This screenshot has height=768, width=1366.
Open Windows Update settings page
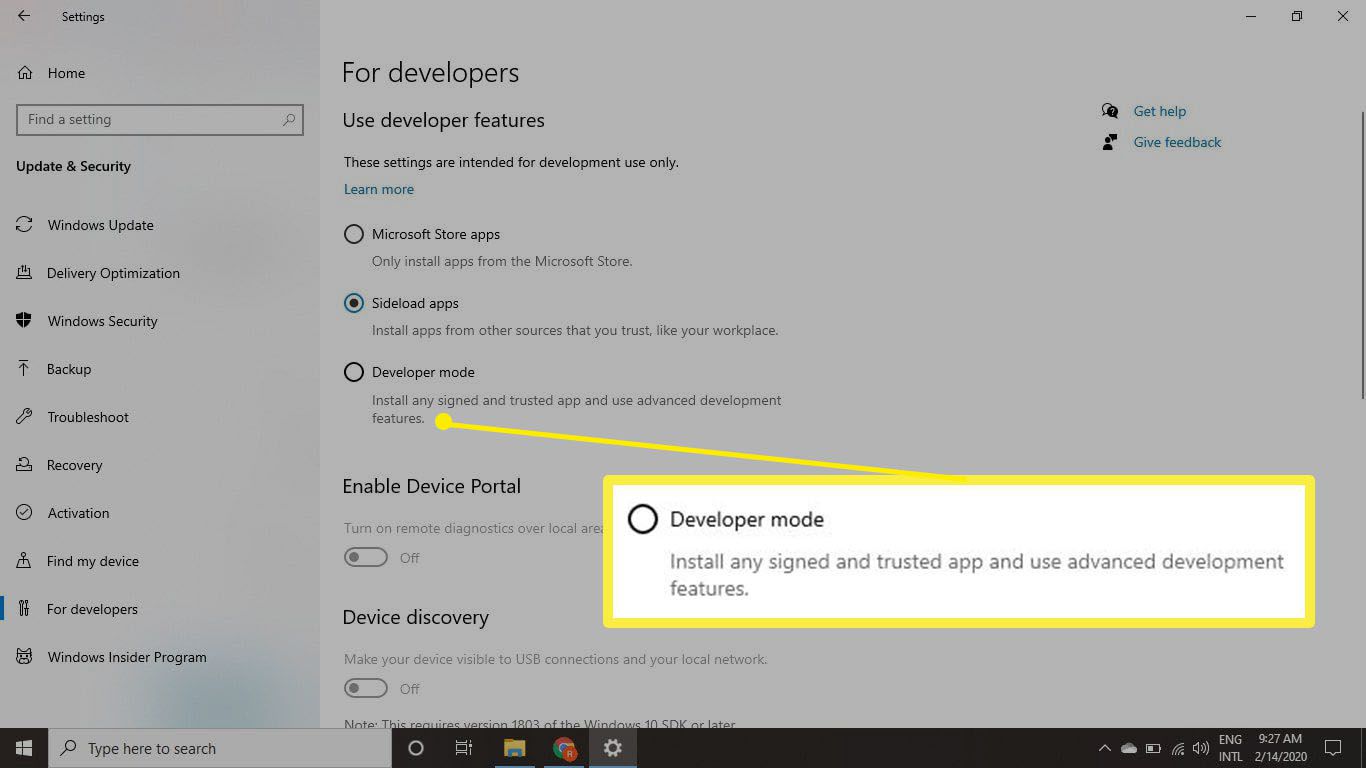(x=101, y=225)
